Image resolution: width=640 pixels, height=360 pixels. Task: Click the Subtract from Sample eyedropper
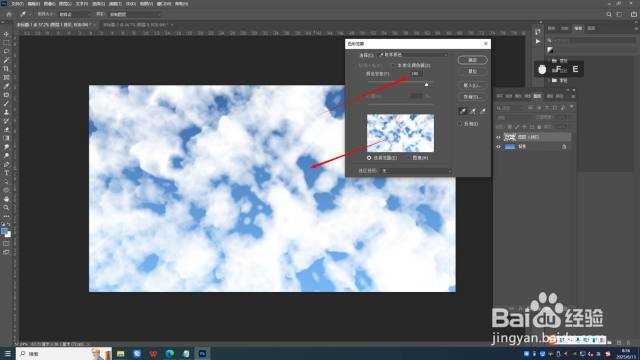click(483, 111)
